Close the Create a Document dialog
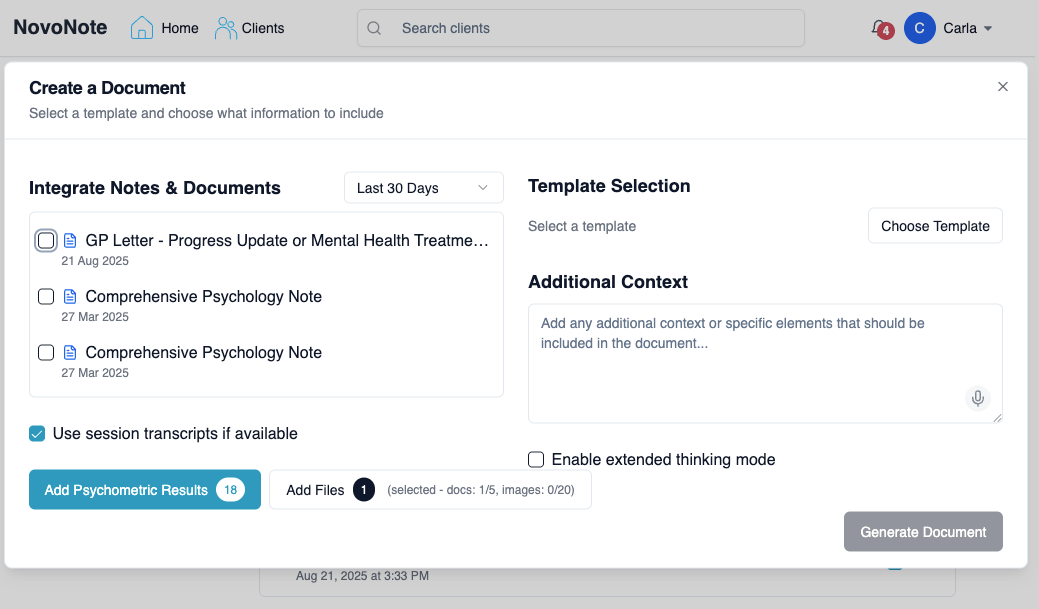 (x=1003, y=87)
